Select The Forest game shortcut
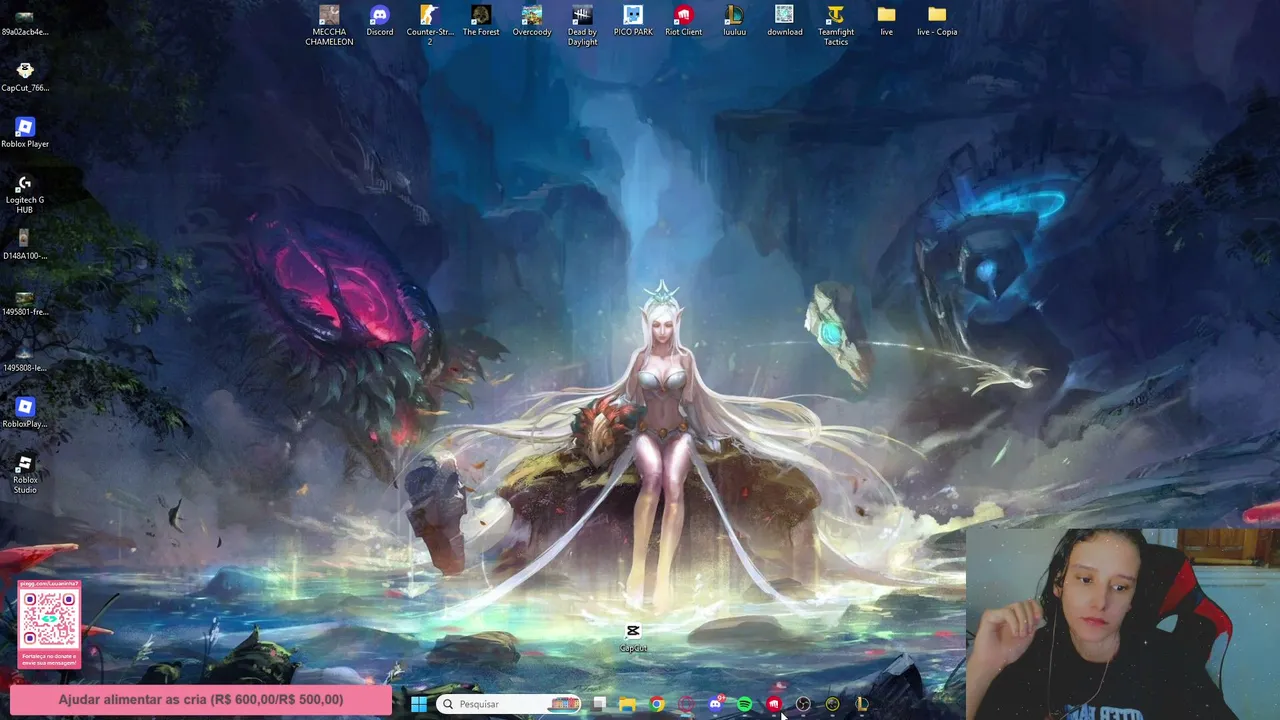 point(481,20)
